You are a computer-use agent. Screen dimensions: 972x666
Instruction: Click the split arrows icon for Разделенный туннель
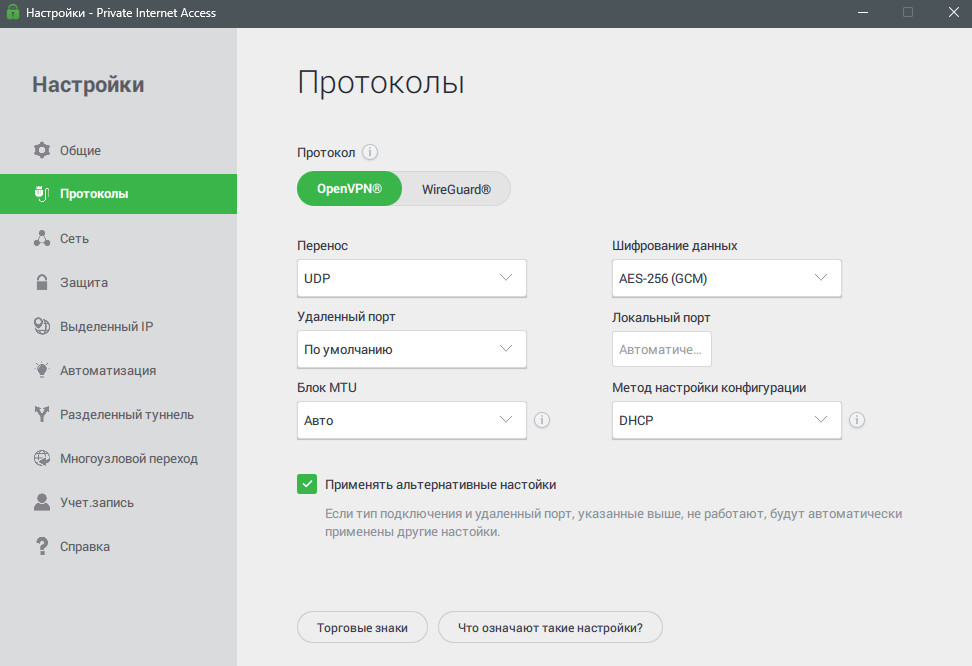(42, 414)
